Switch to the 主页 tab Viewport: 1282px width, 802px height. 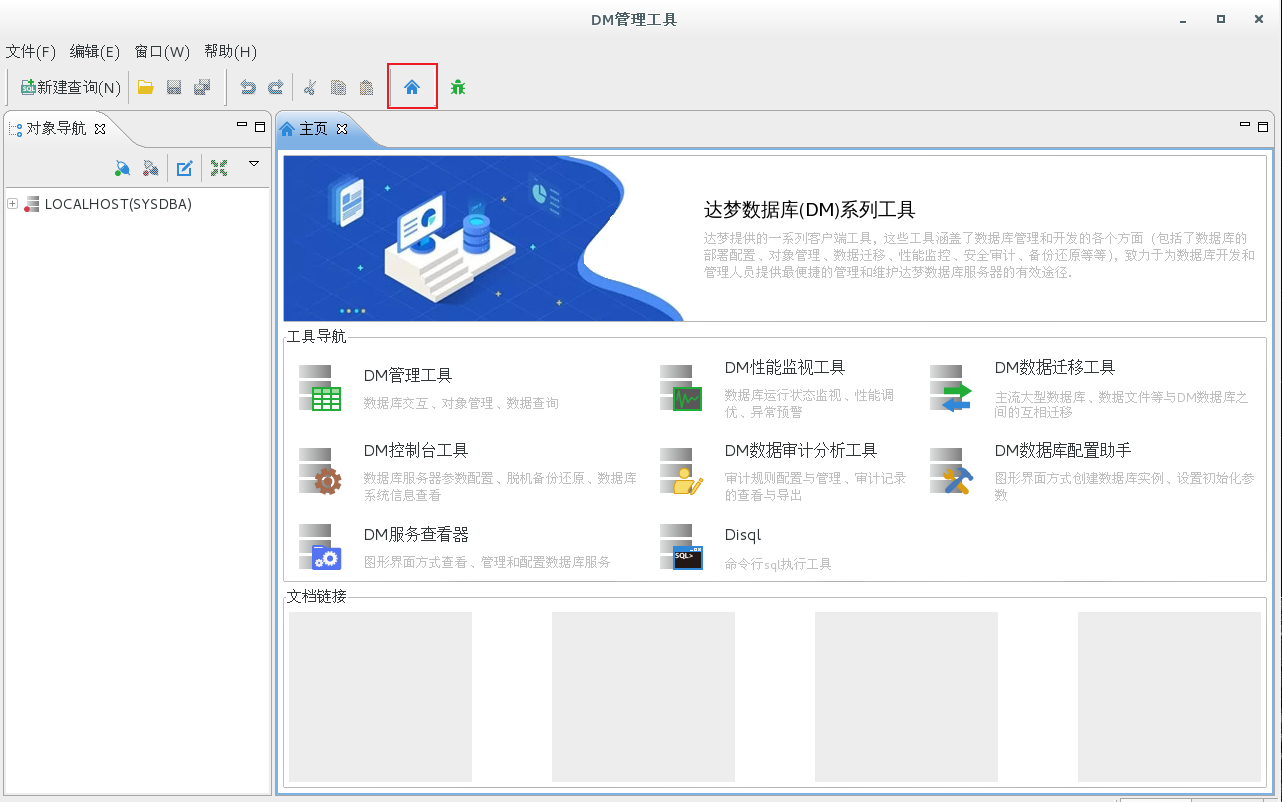click(x=313, y=129)
